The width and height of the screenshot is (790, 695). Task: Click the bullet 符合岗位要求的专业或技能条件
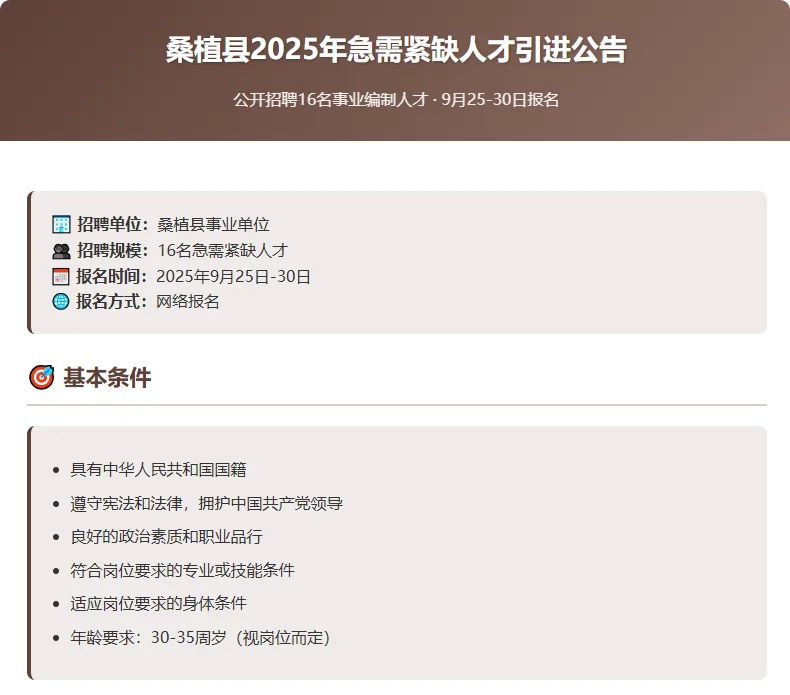182,571
